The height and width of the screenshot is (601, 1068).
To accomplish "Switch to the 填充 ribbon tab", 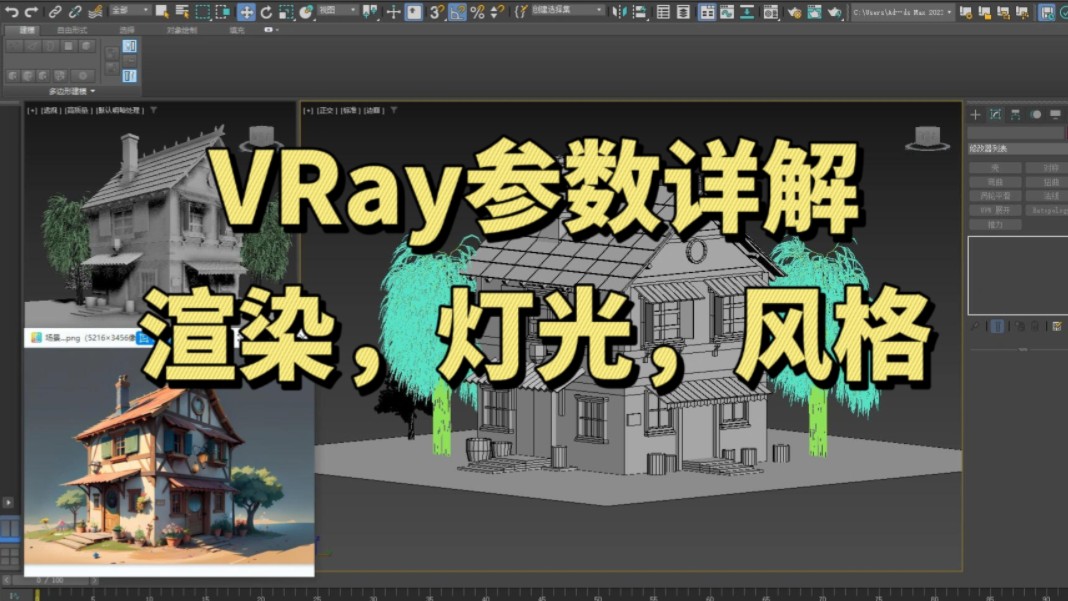I will [236, 30].
